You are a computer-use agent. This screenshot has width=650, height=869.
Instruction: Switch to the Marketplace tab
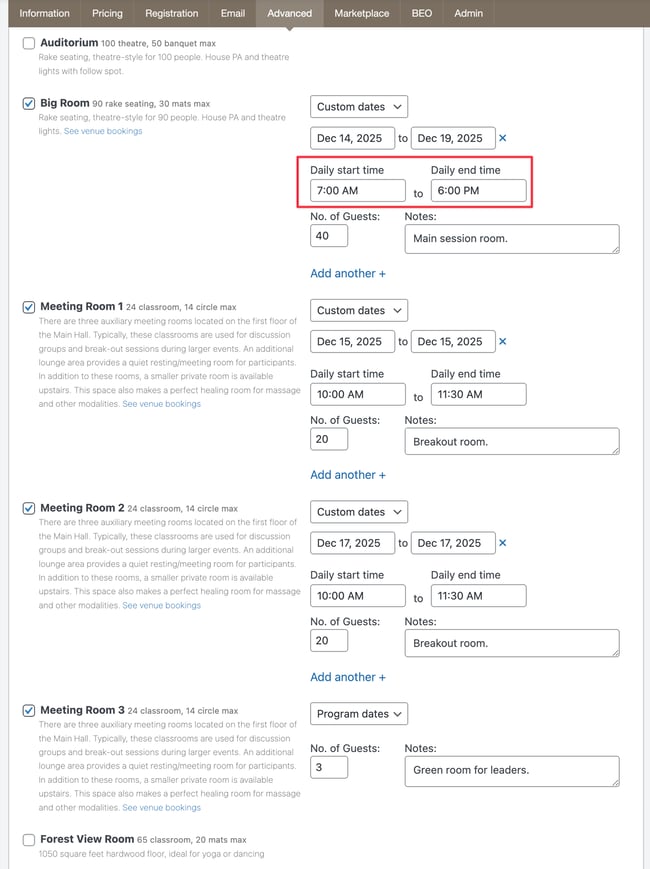pos(362,14)
